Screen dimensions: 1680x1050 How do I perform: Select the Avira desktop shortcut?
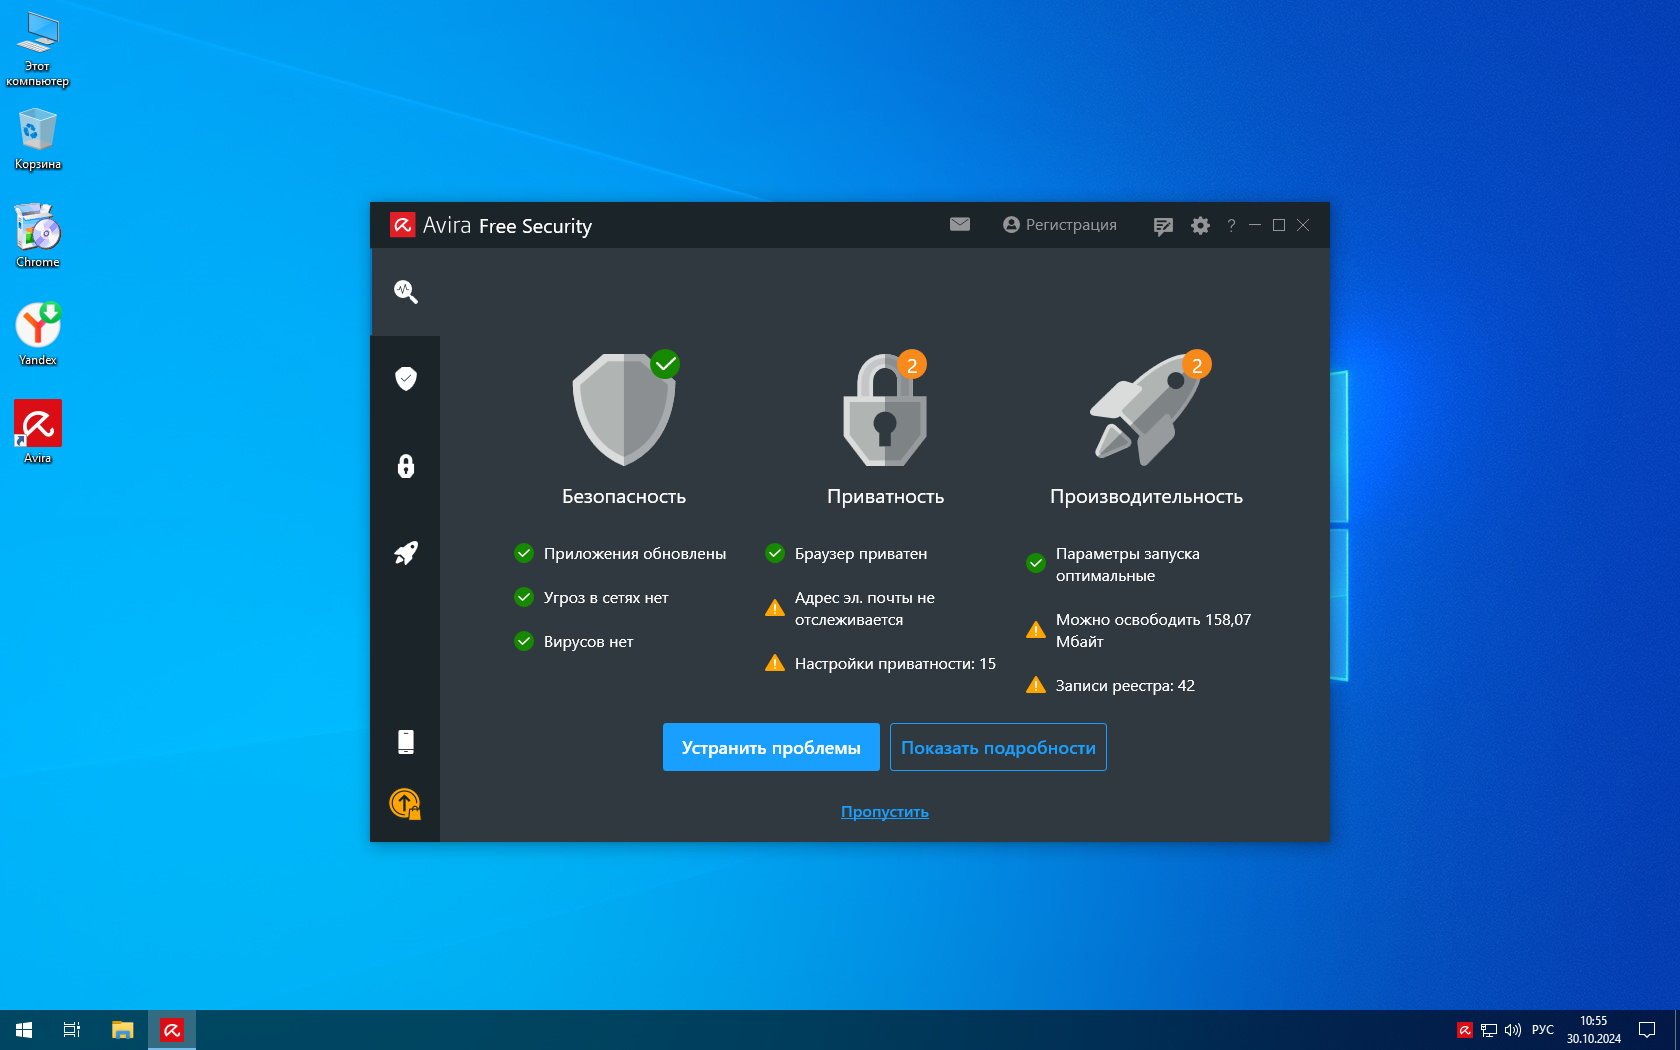(x=38, y=432)
